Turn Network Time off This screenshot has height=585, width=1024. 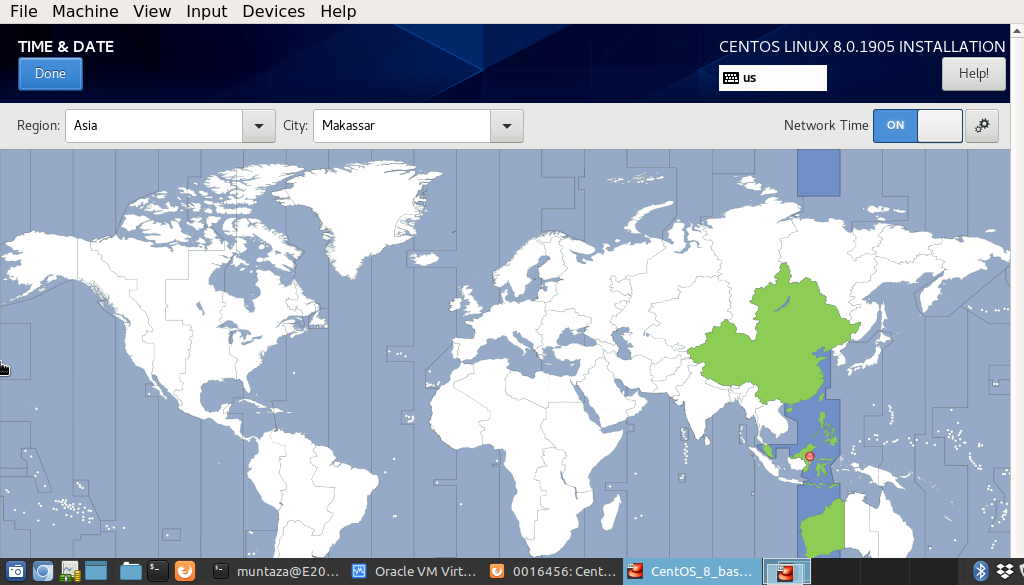click(937, 126)
